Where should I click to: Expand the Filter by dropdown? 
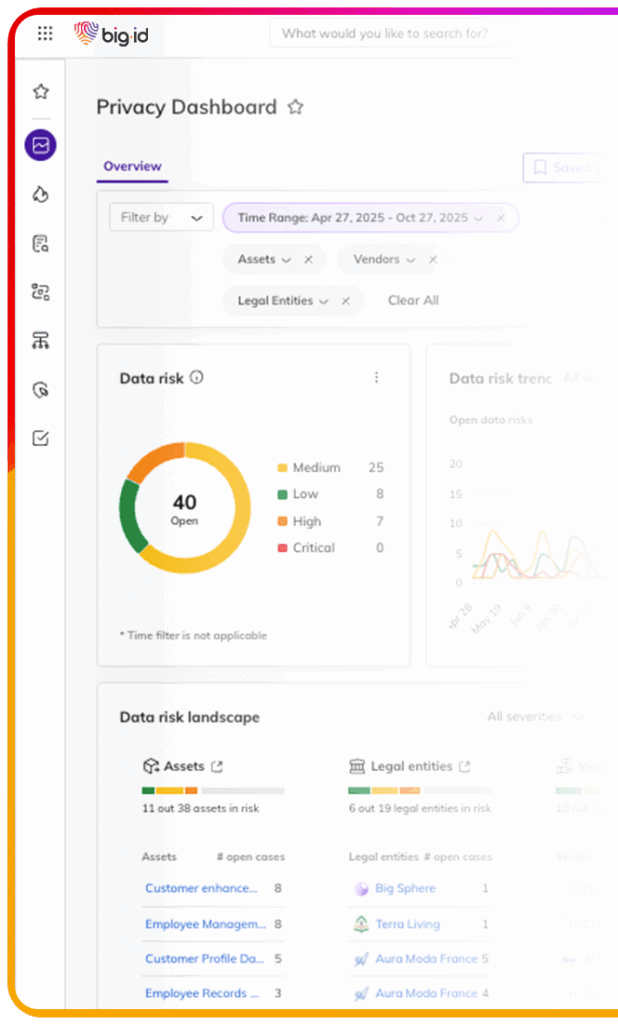pos(161,218)
